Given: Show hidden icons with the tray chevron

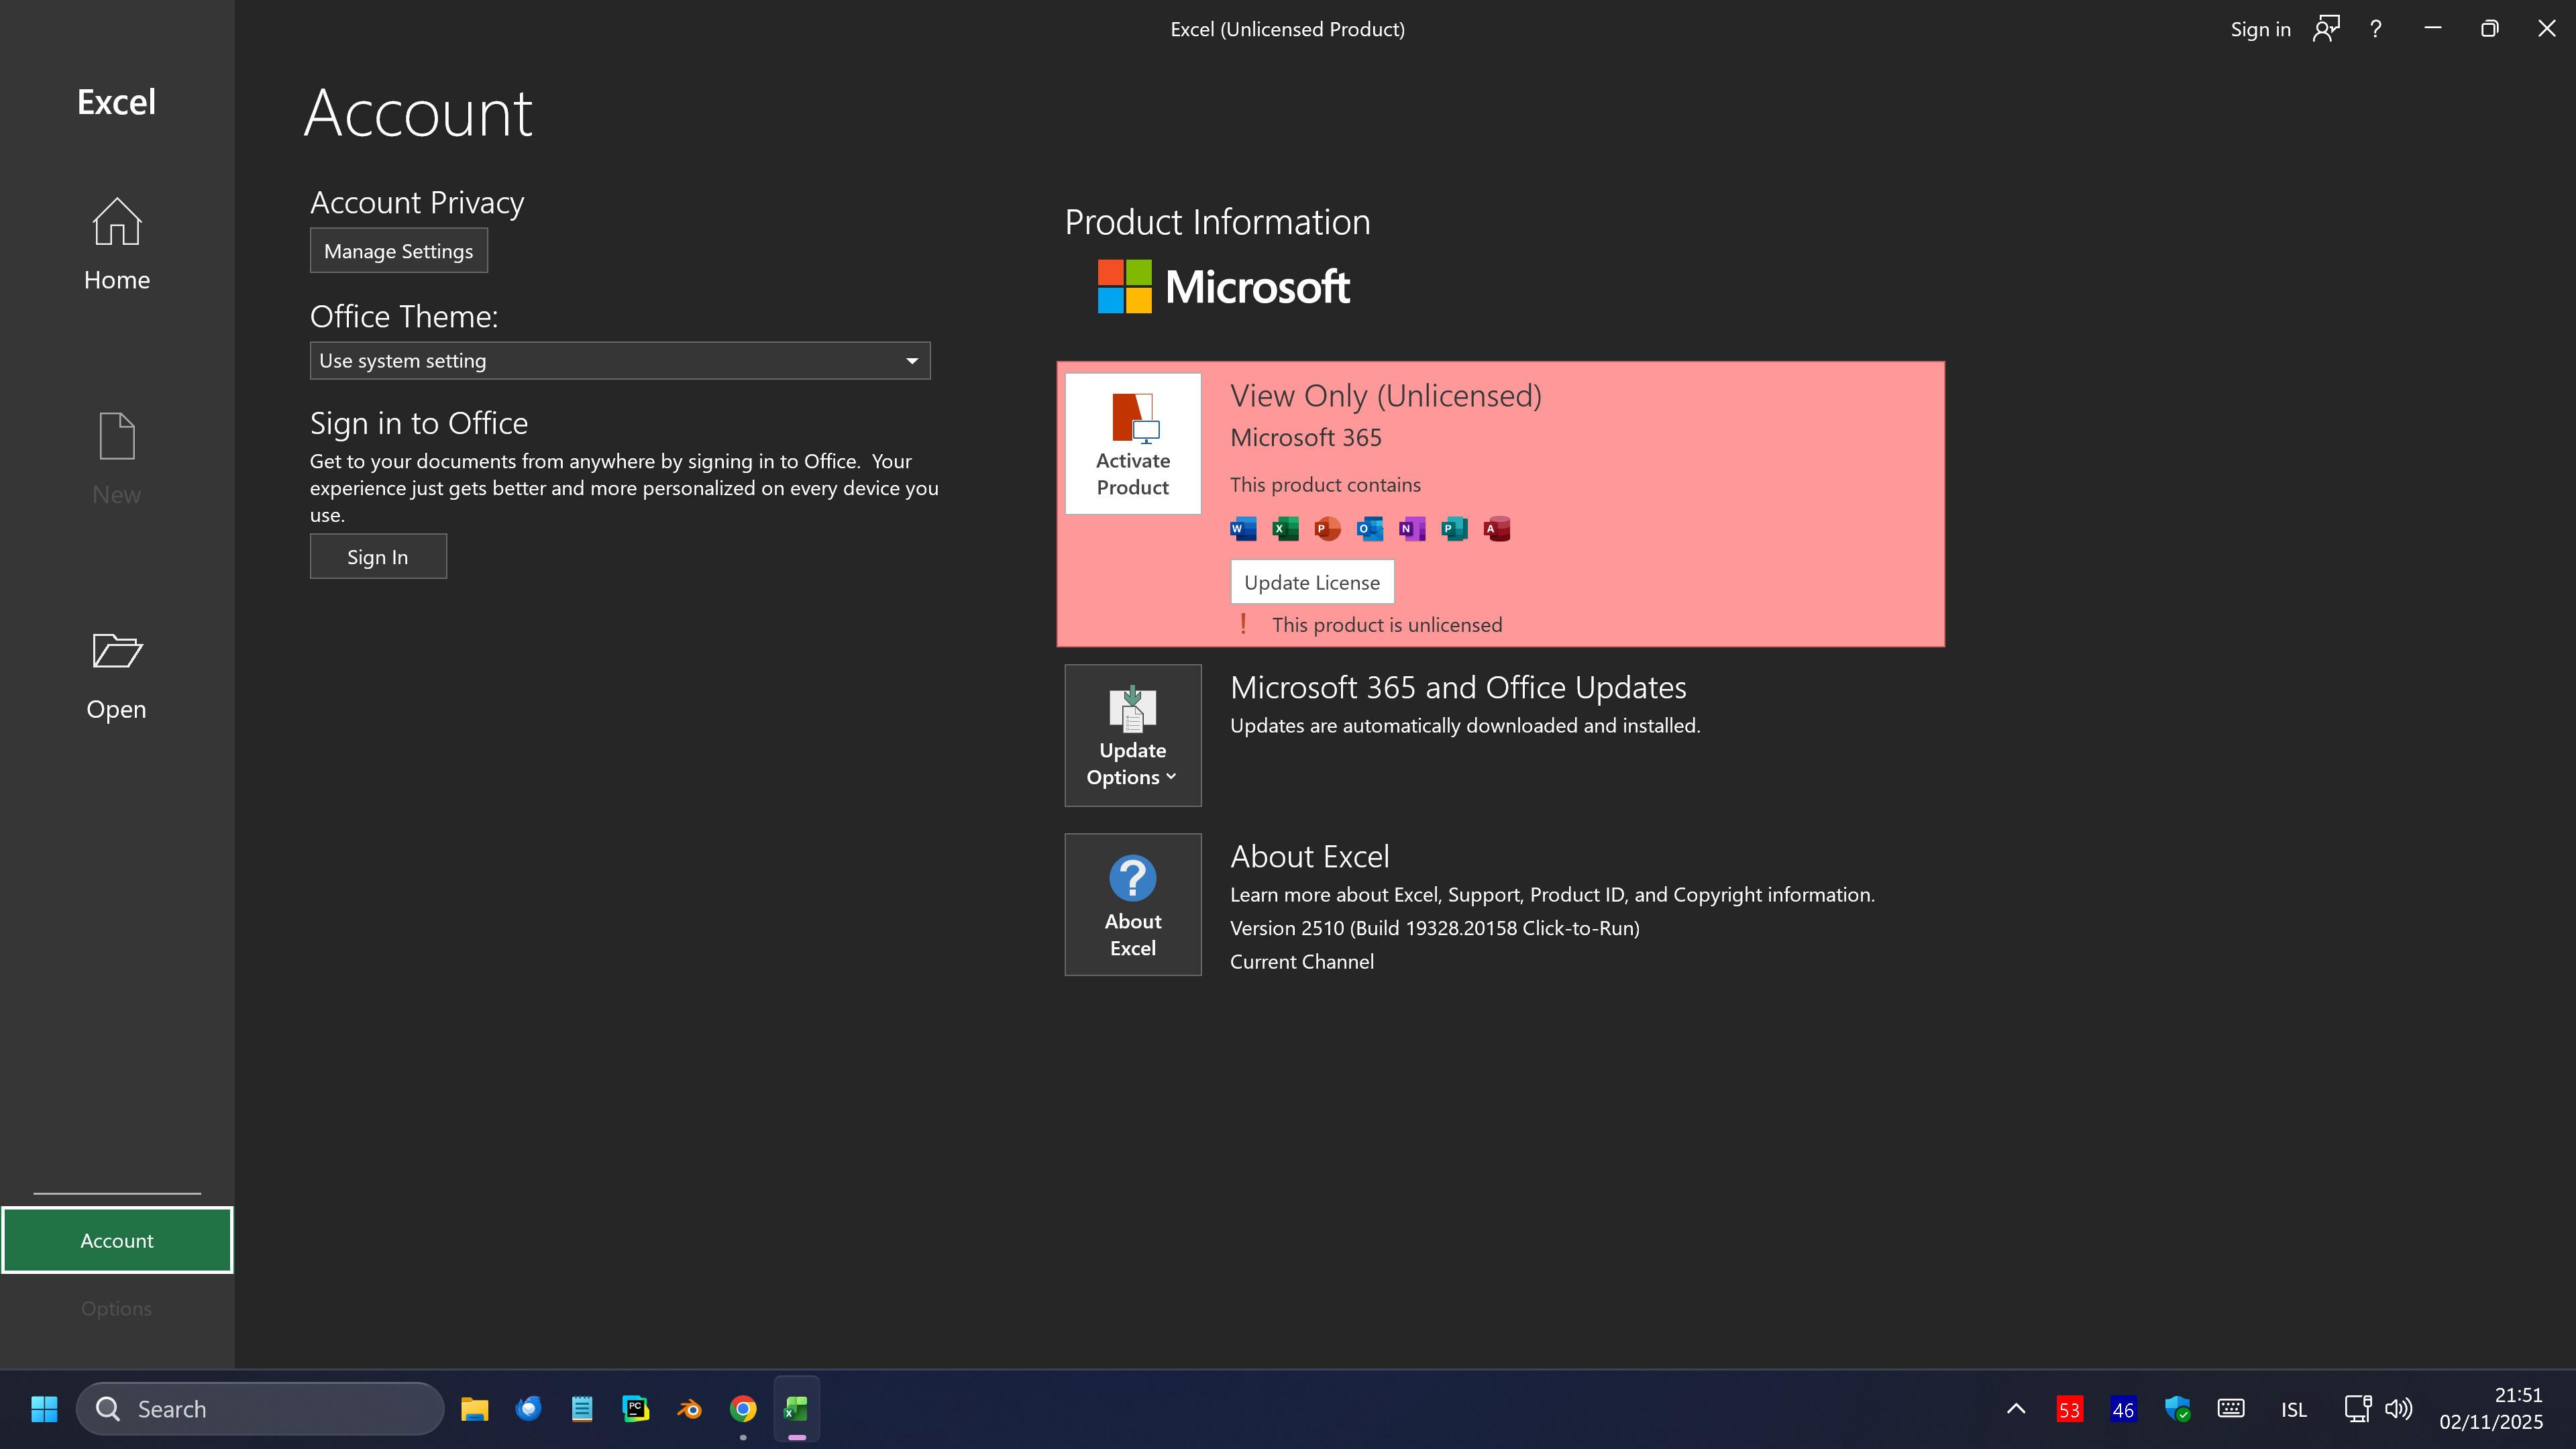Looking at the screenshot, I should (x=2016, y=1409).
